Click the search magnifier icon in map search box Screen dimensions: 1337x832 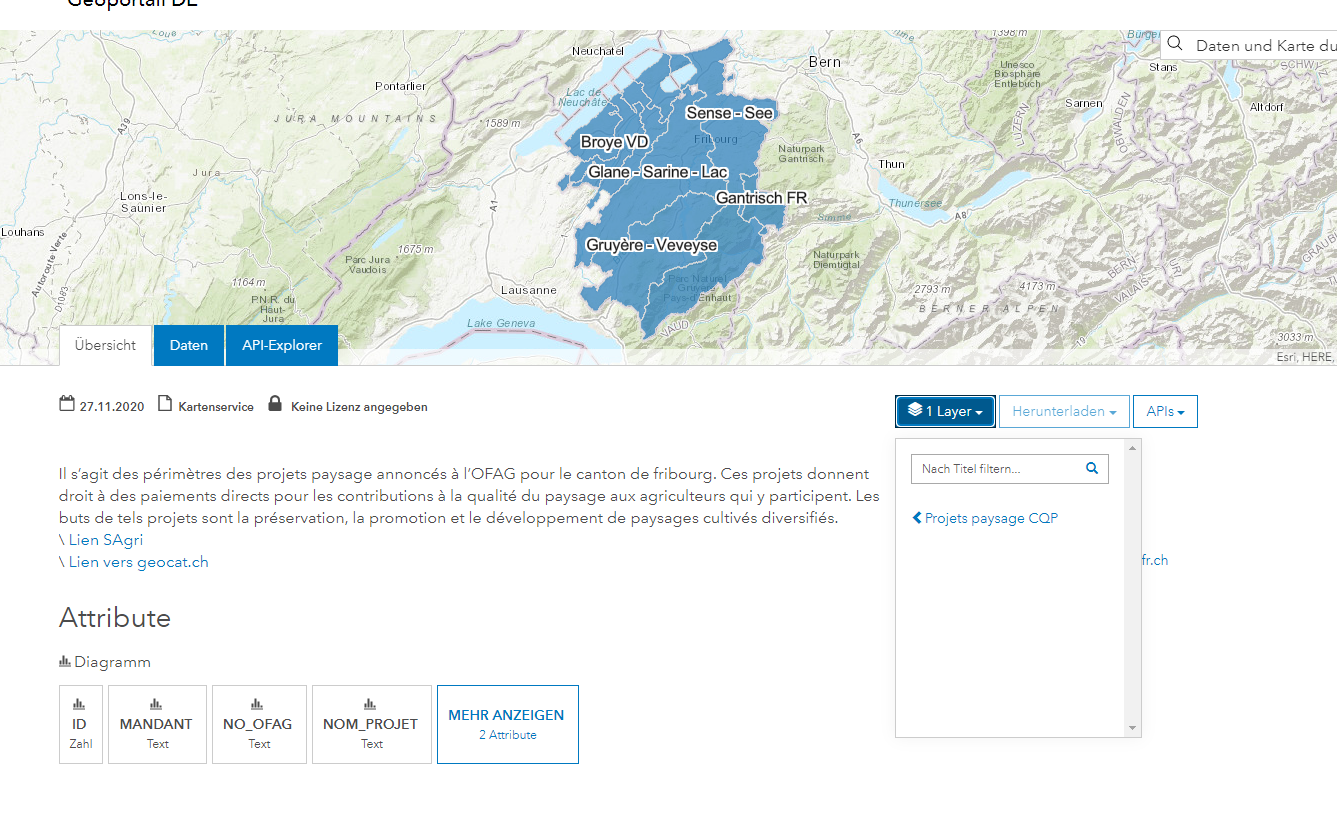click(1176, 44)
